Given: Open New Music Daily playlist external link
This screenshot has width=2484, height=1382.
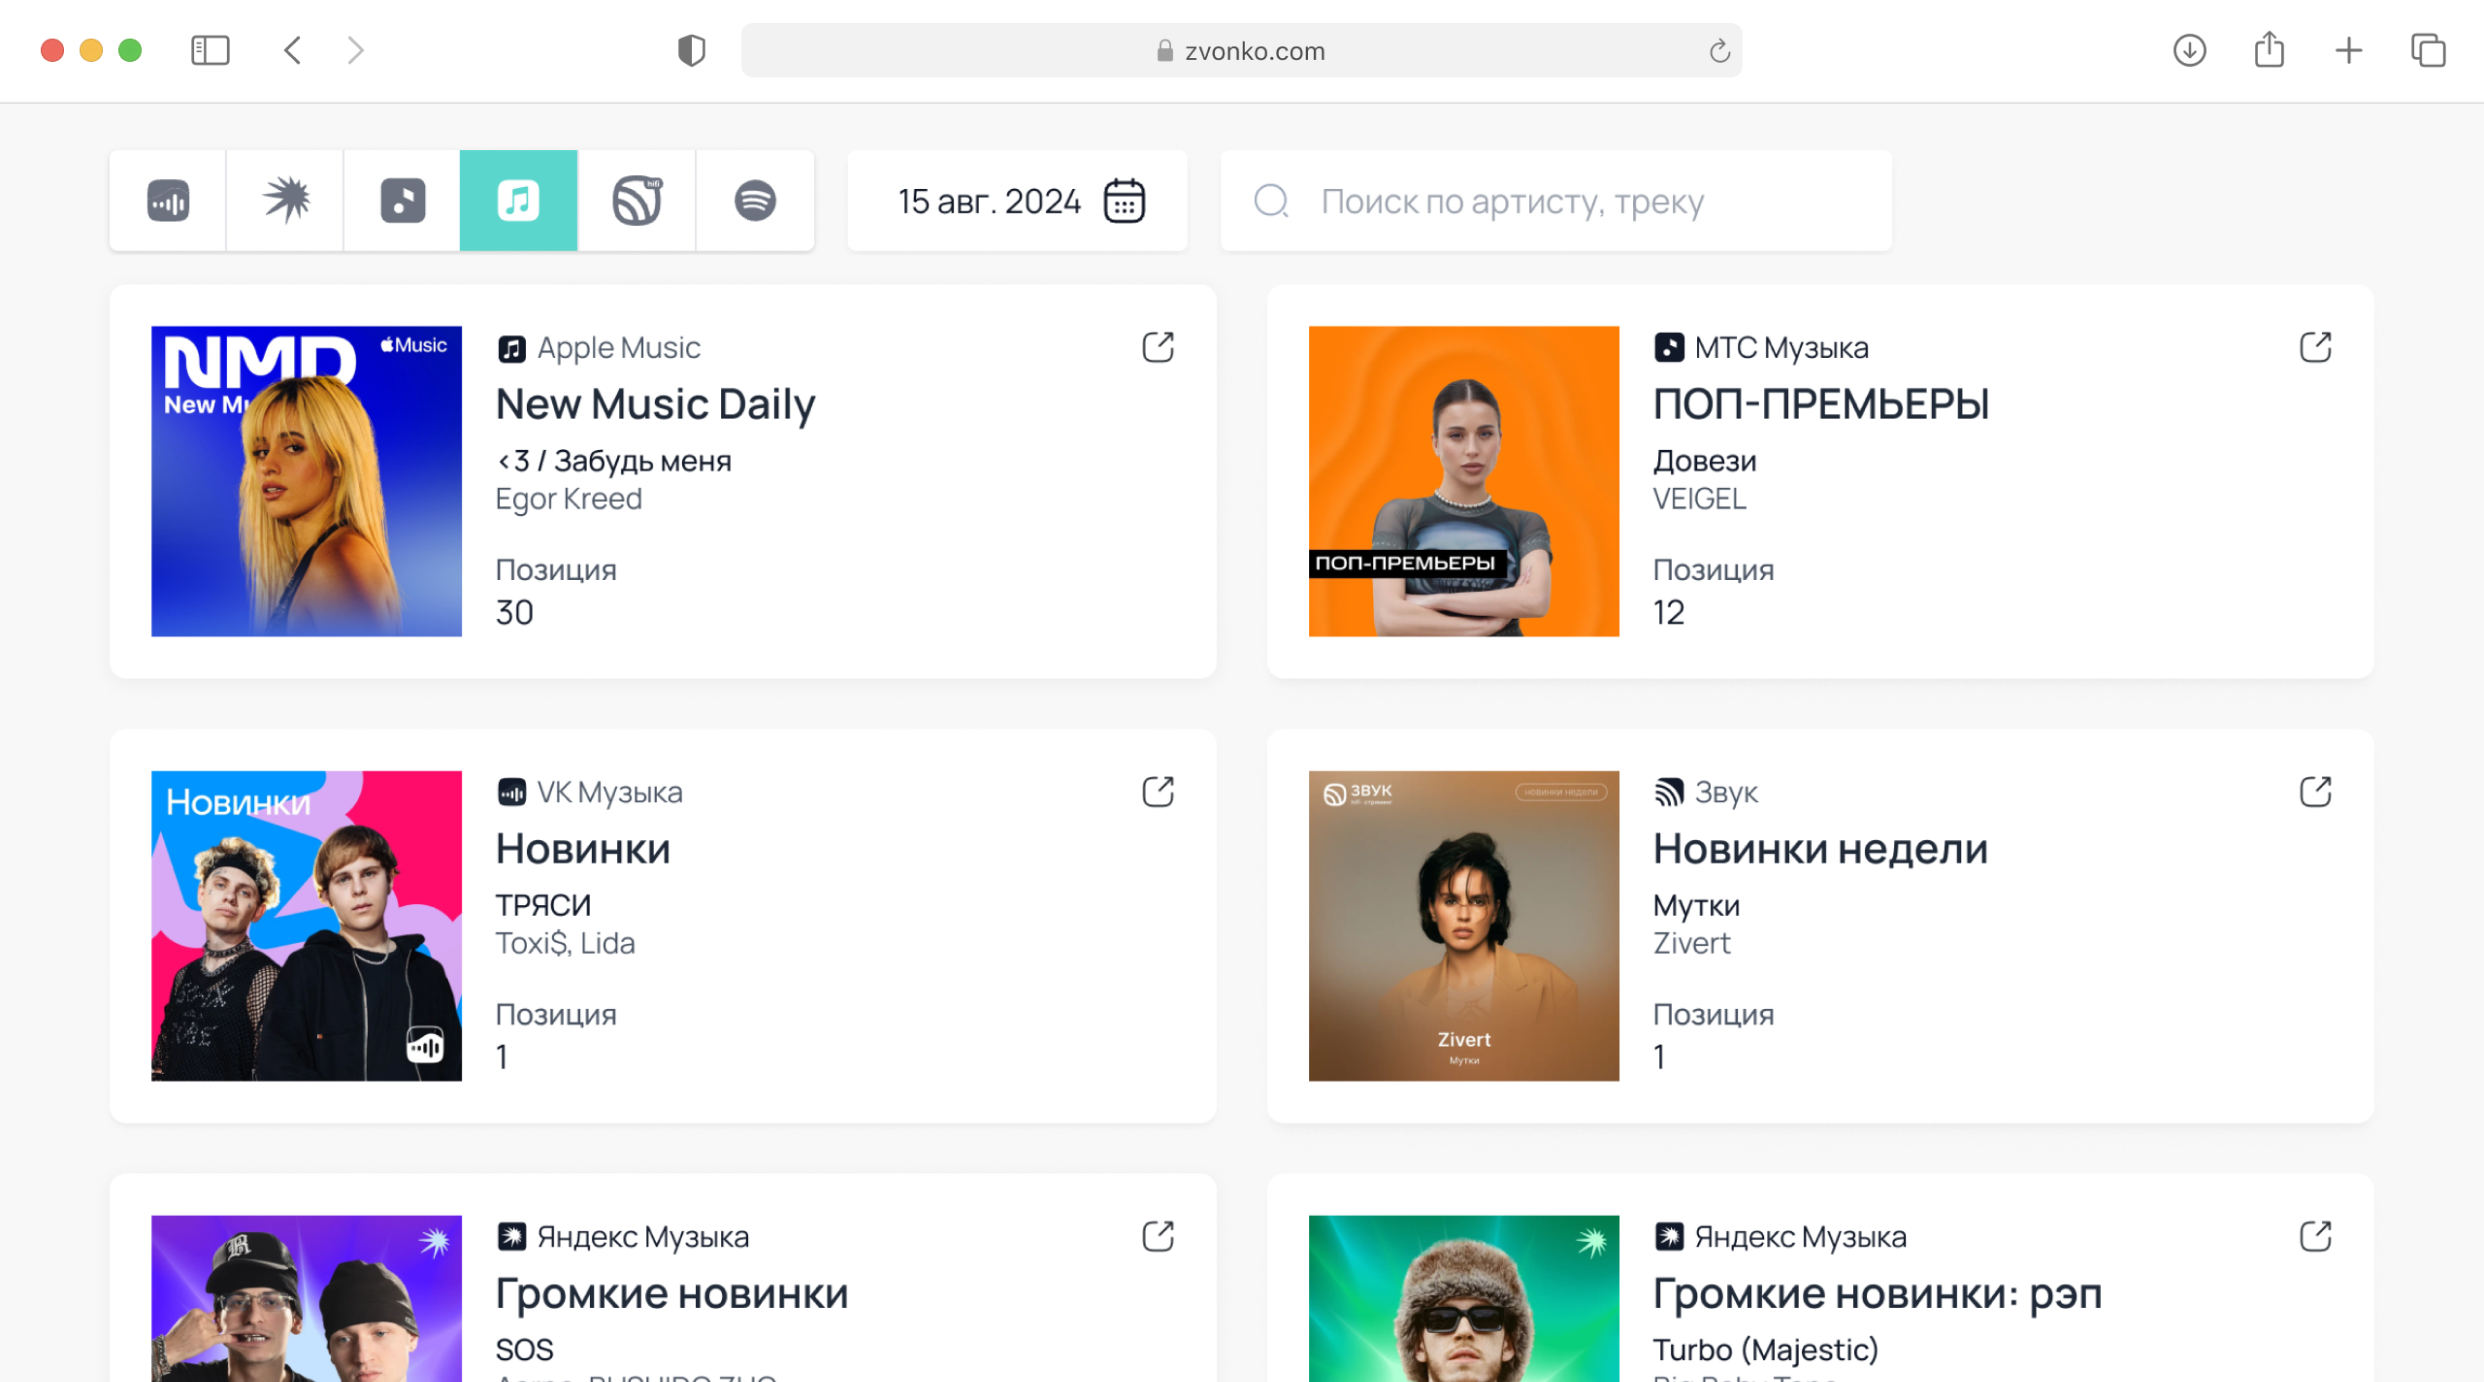Looking at the screenshot, I should point(1158,347).
